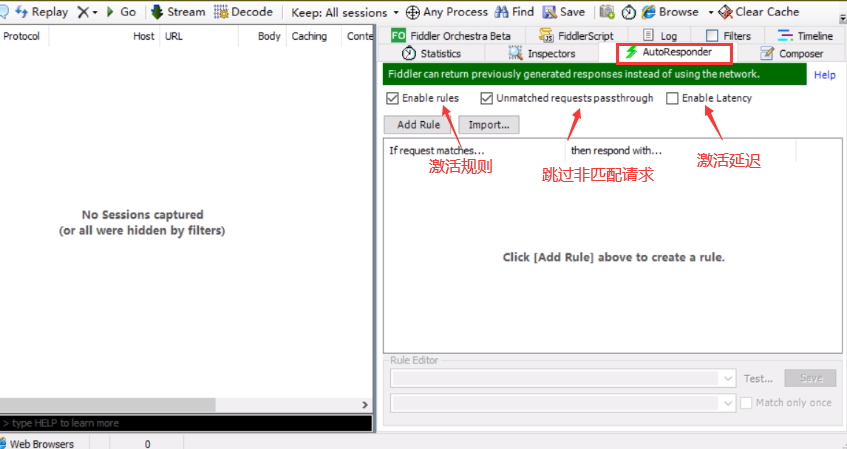Click the toolbar Save sessions icon
The image size is (847, 449).
click(x=549, y=12)
